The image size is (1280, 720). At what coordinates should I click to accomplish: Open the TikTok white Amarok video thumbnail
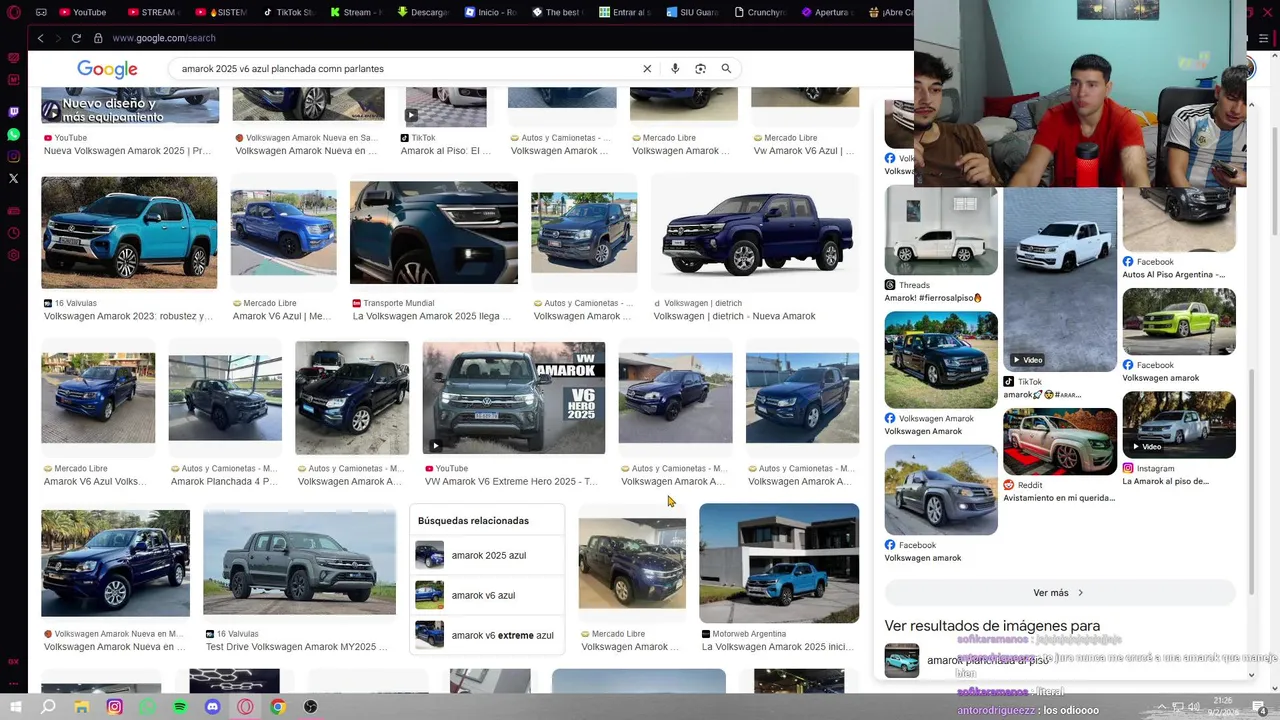(x=1060, y=279)
